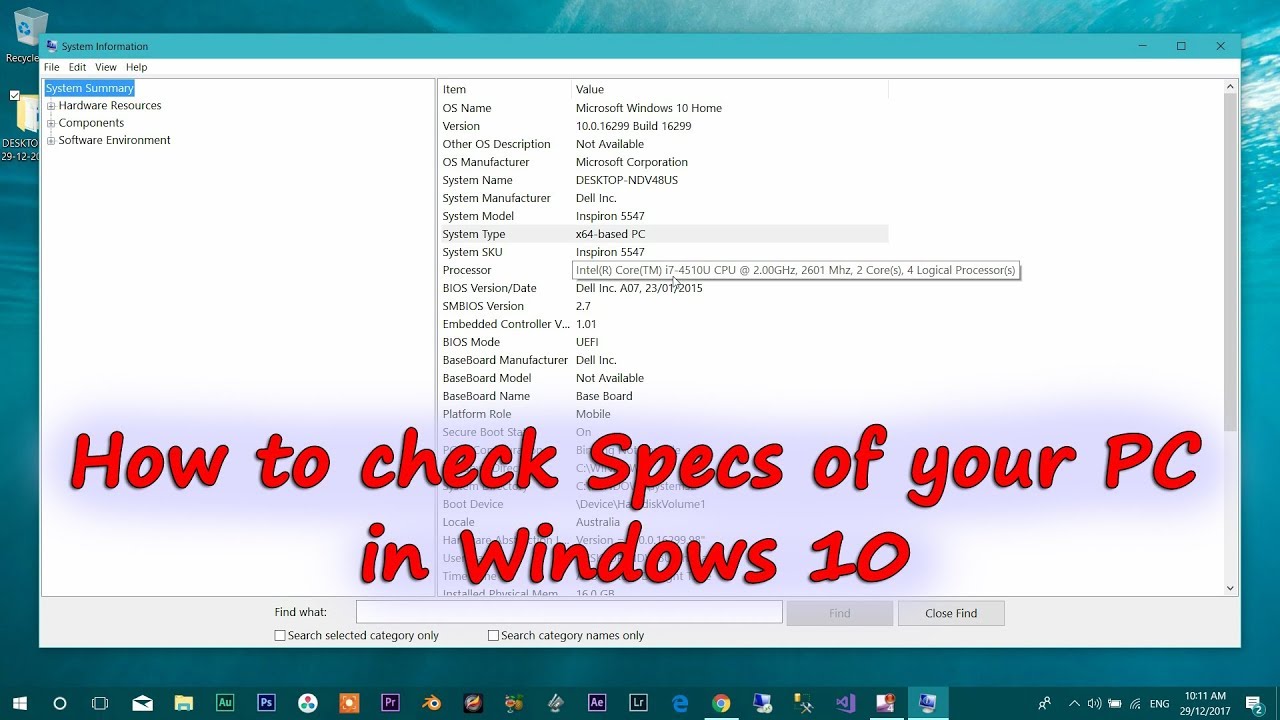The width and height of the screenshot is (1280, 720).
Task: Click the Find button
Action: coord(840,613)
